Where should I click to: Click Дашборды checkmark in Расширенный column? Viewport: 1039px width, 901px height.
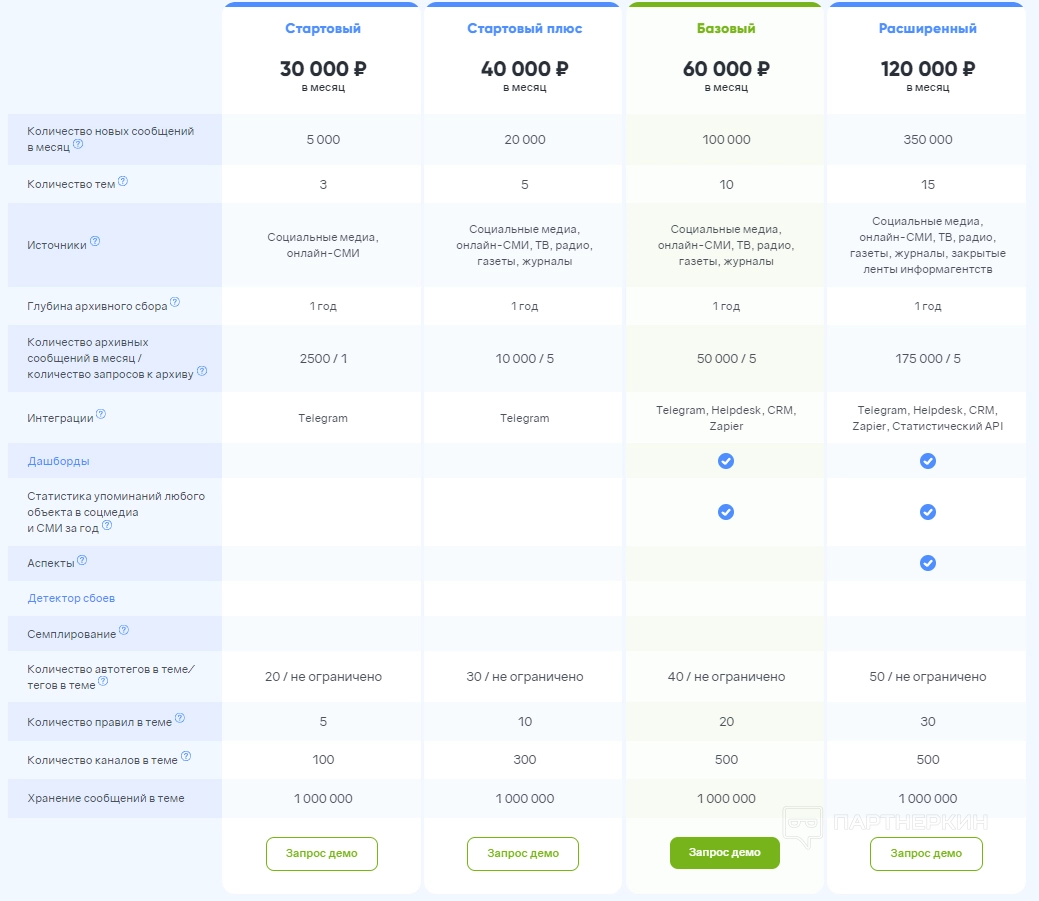coord(928,461)
